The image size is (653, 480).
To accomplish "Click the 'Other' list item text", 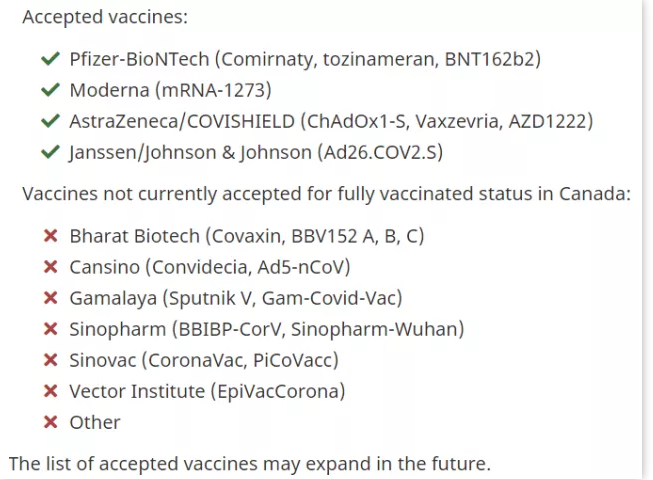I will coord(95,423).
